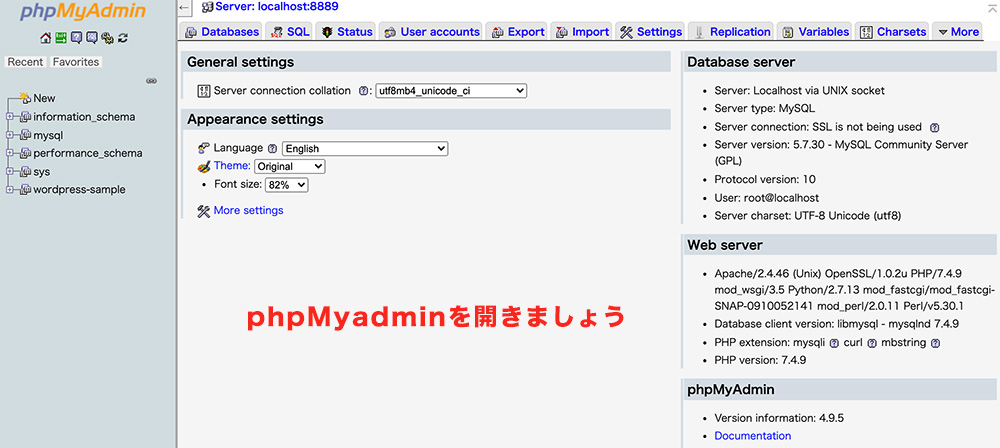The height and width of the screenshot is (448, 1000).
Task: Switch to the Databases tab
Action: [x=221, y=31]
